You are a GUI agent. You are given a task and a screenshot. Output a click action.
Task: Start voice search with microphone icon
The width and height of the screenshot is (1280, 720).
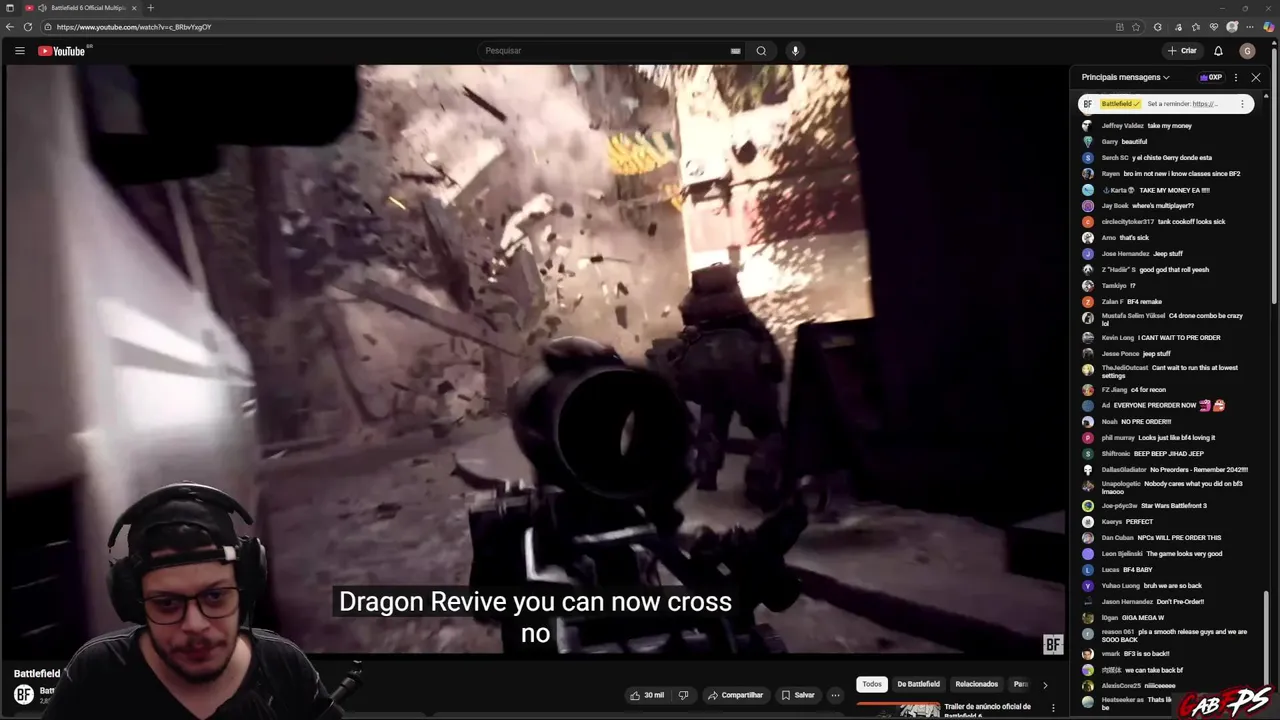795,51
